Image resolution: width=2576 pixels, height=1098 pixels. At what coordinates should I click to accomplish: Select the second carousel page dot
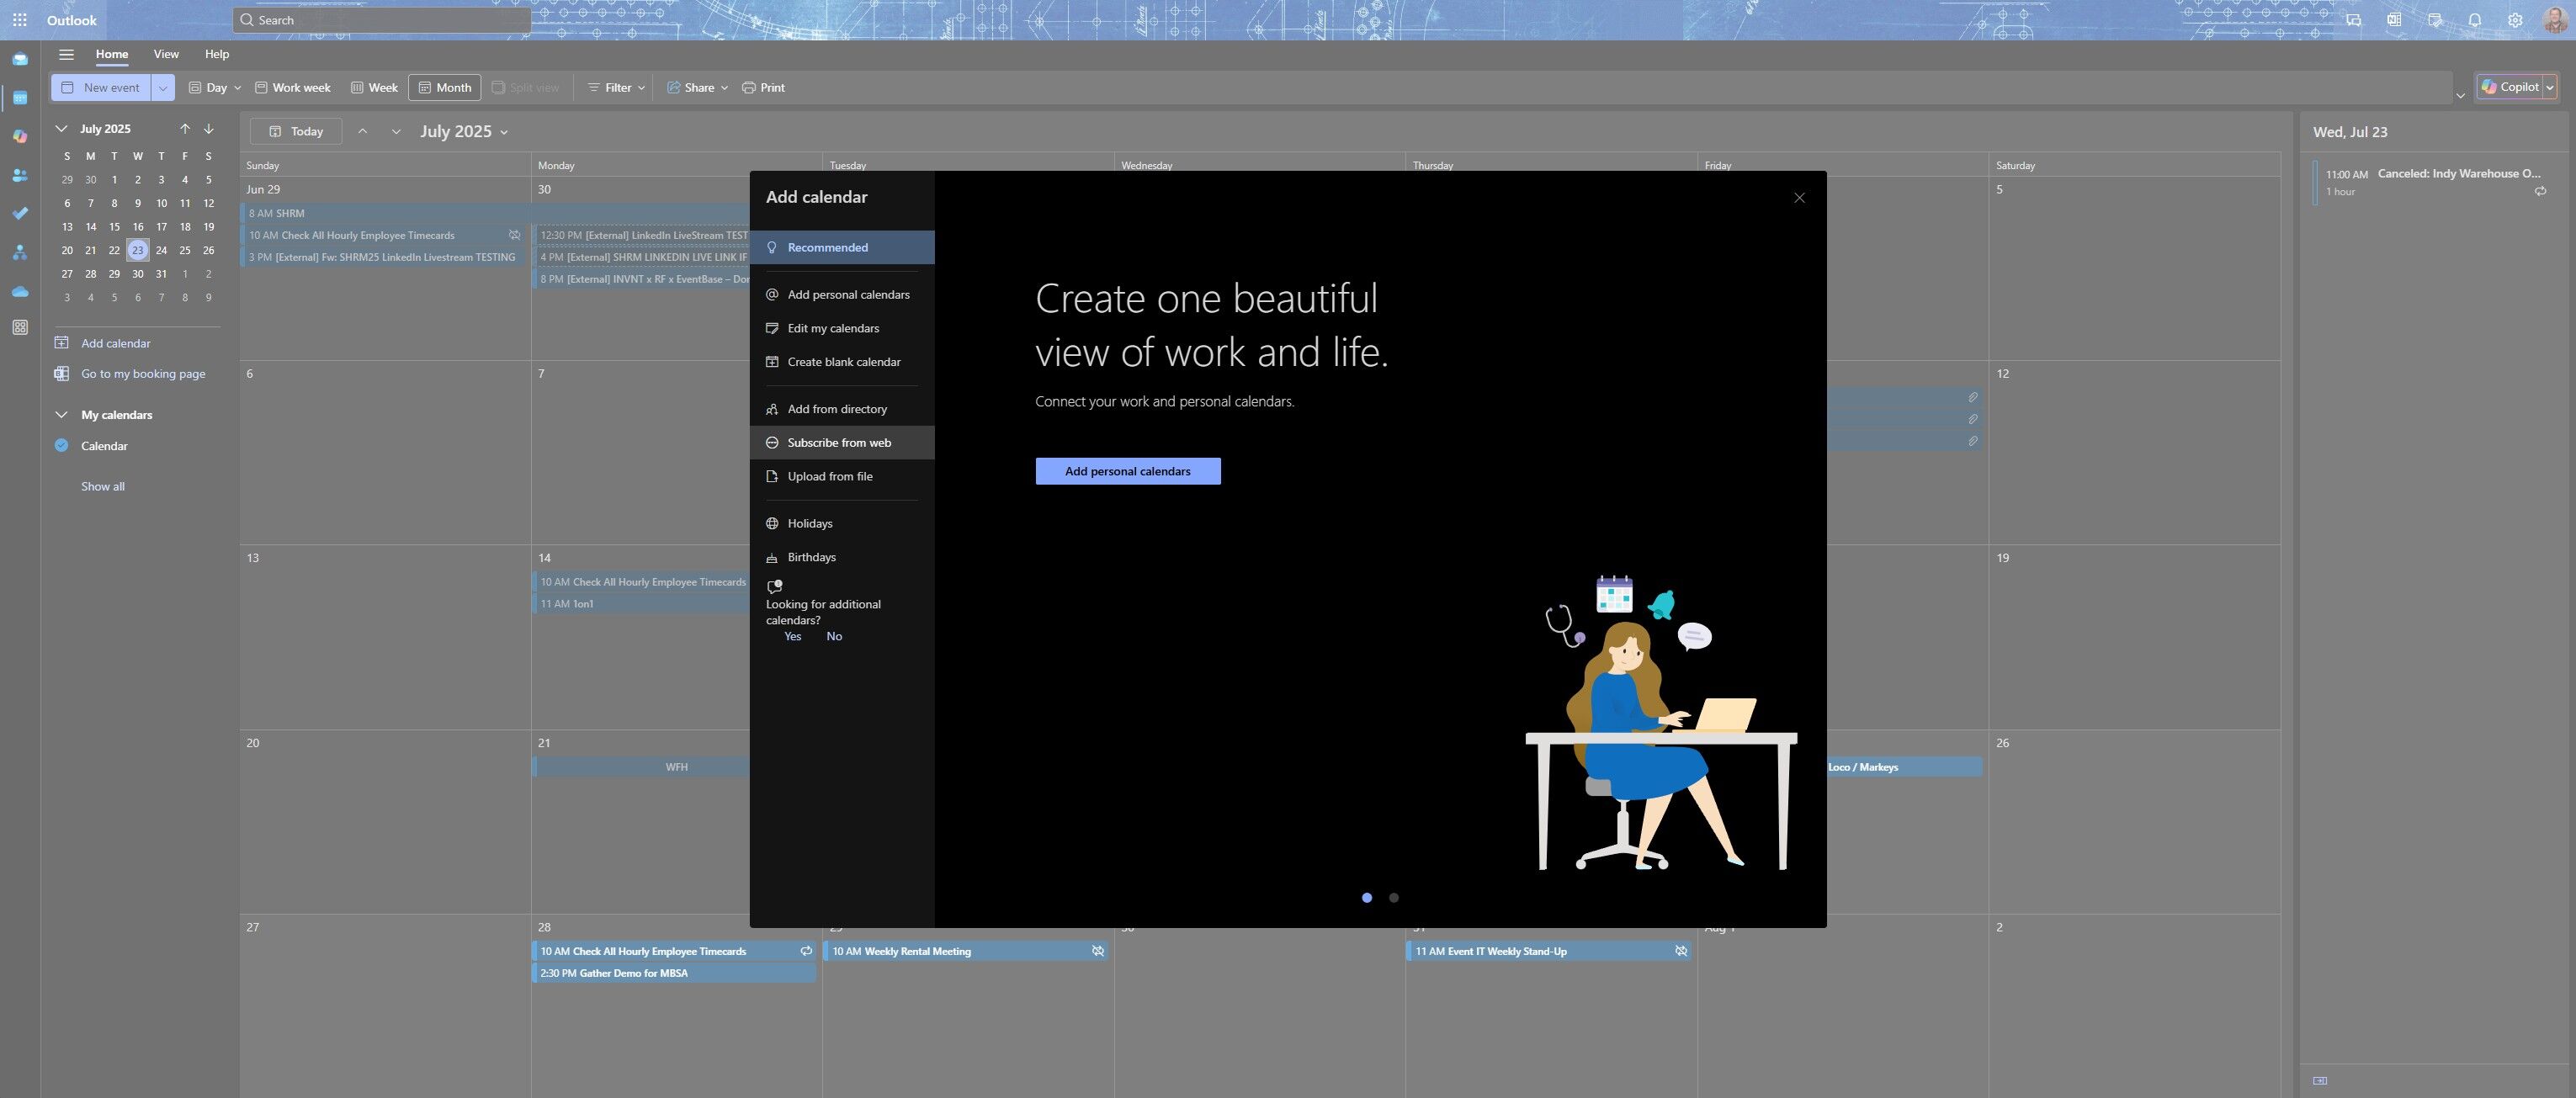1393,898
